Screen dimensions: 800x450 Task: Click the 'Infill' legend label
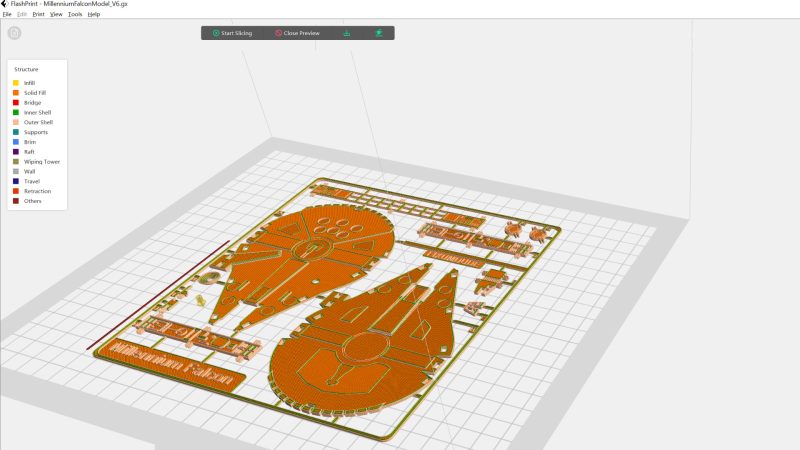(29, 83)
